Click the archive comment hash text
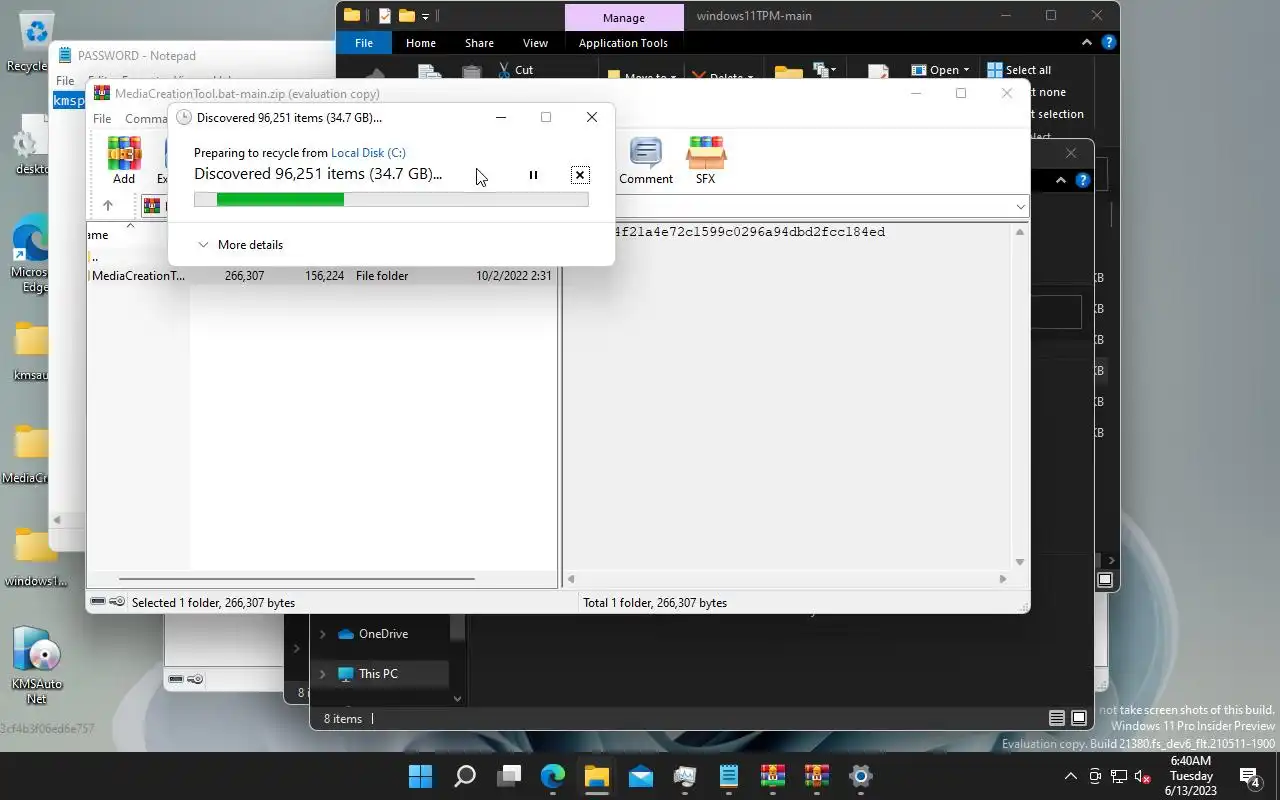The width and height of the screenshot is (1280, 800). tap(750, 232)
